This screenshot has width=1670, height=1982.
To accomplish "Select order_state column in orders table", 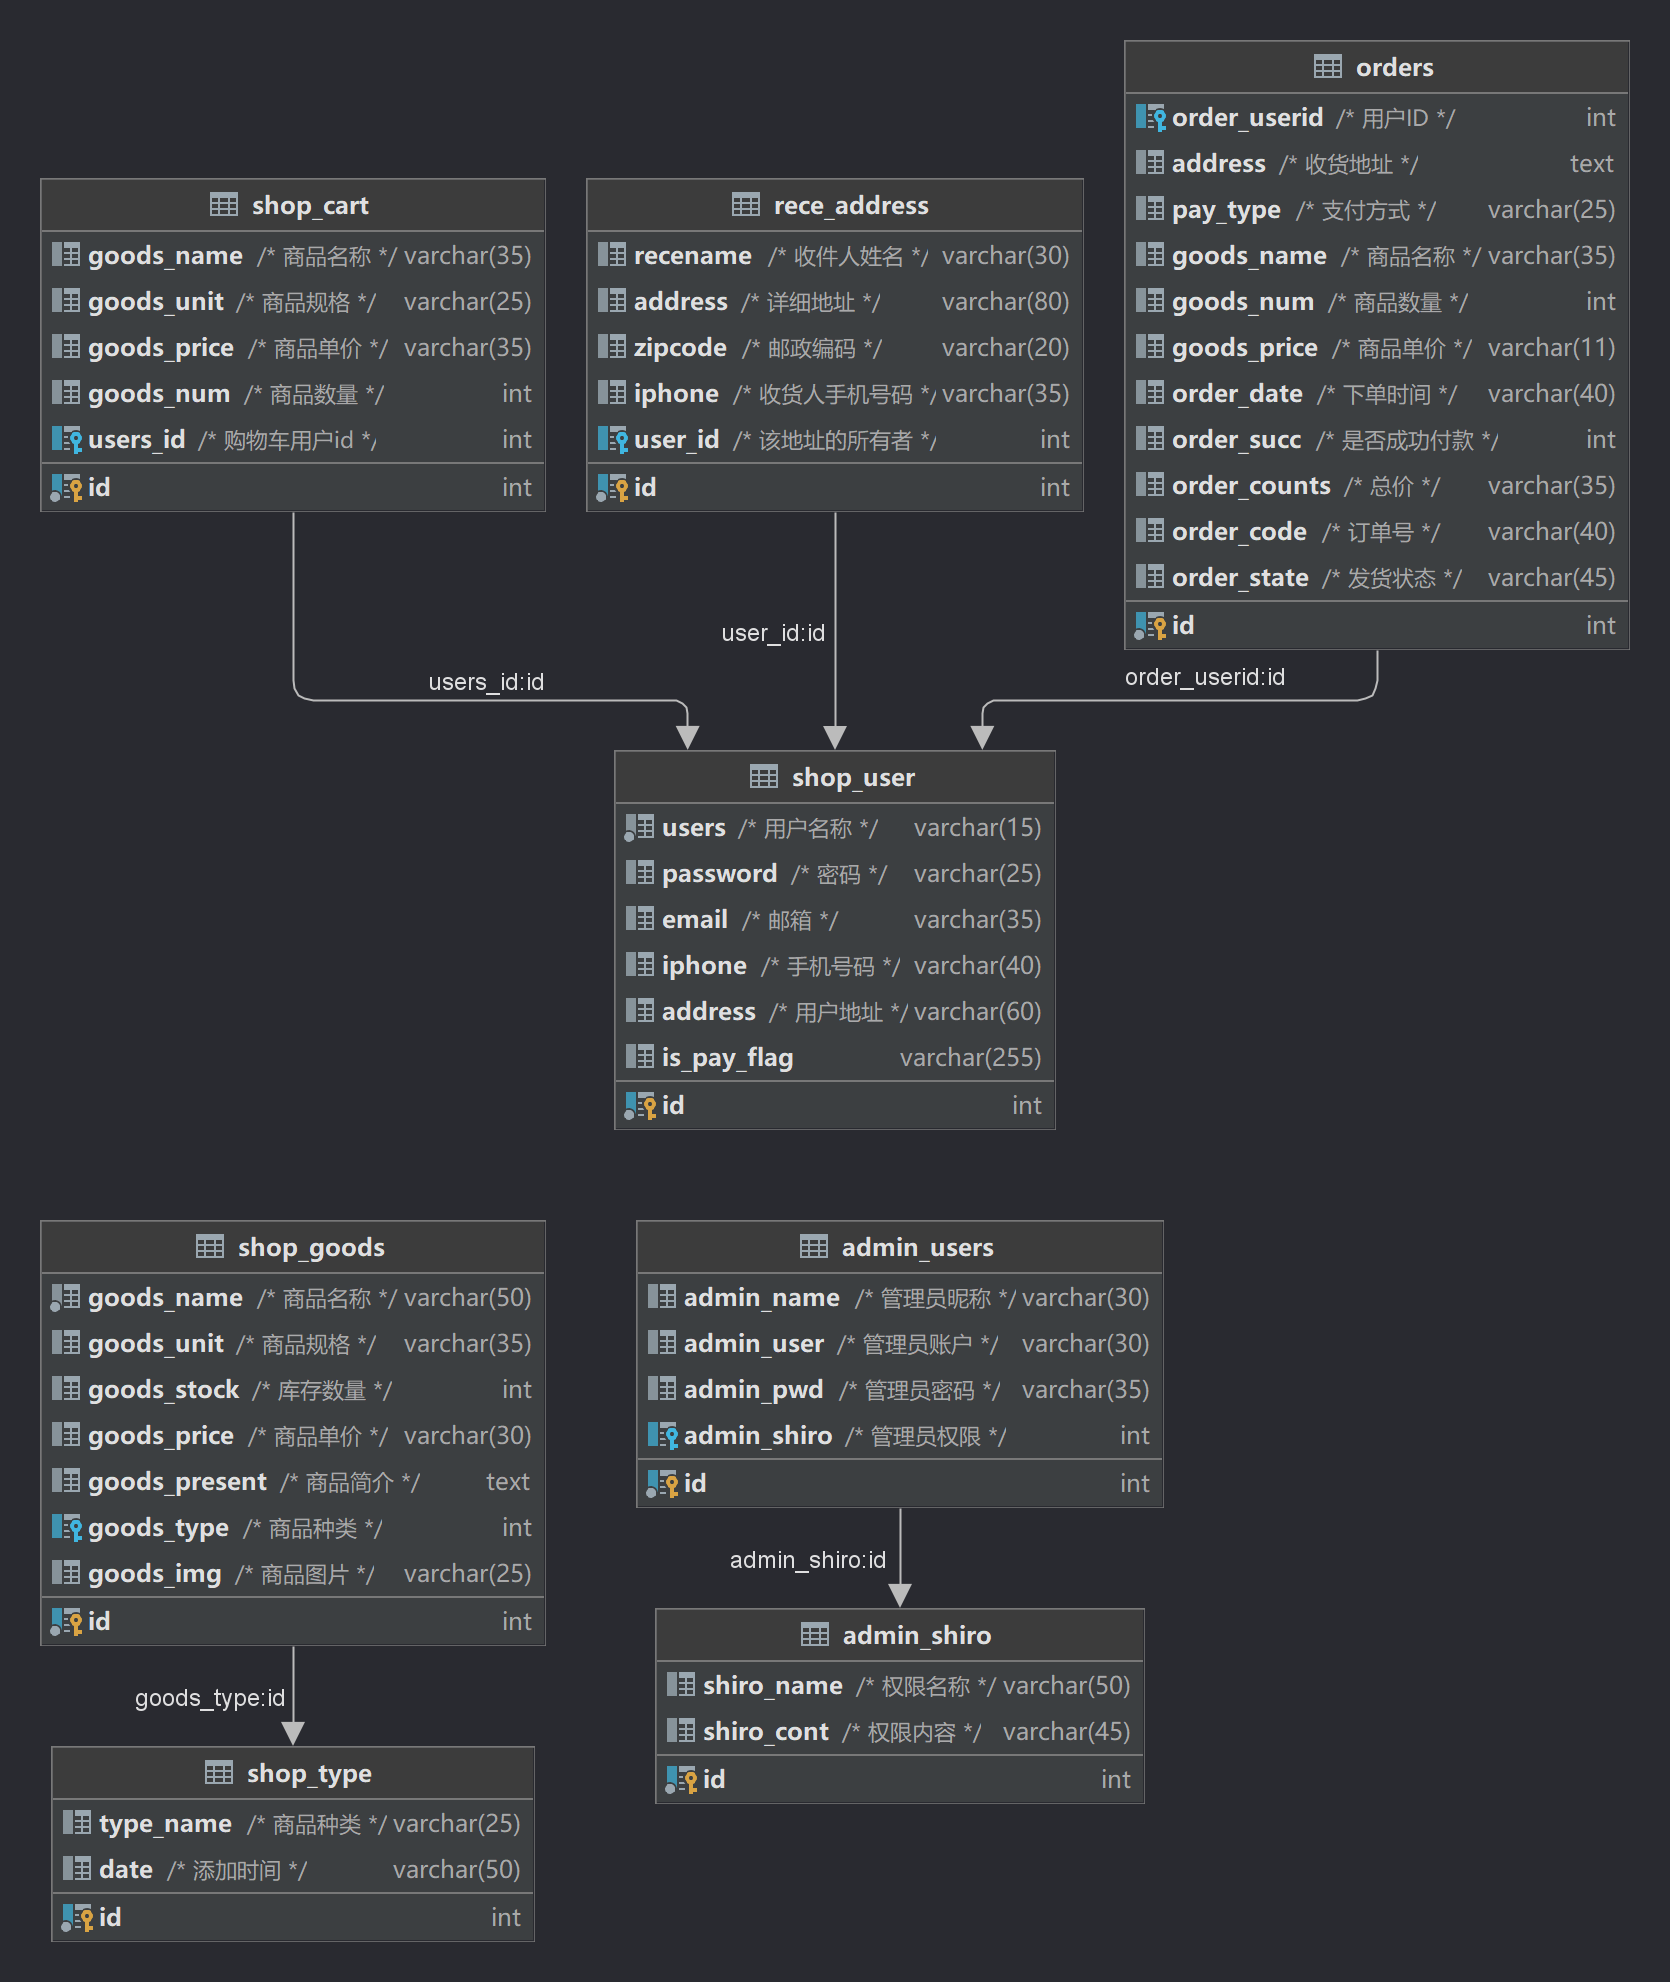I will click(1377, 578).
